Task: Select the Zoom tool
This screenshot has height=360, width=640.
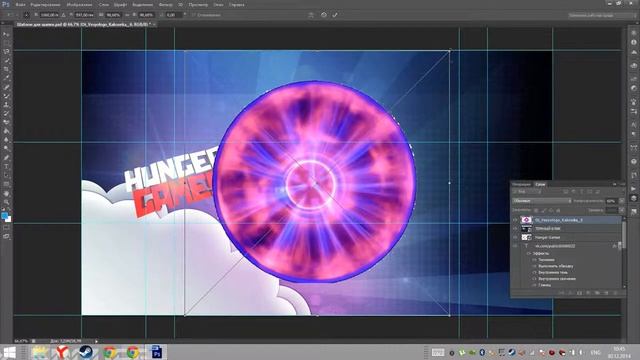Action: click(x=6, y=202)
